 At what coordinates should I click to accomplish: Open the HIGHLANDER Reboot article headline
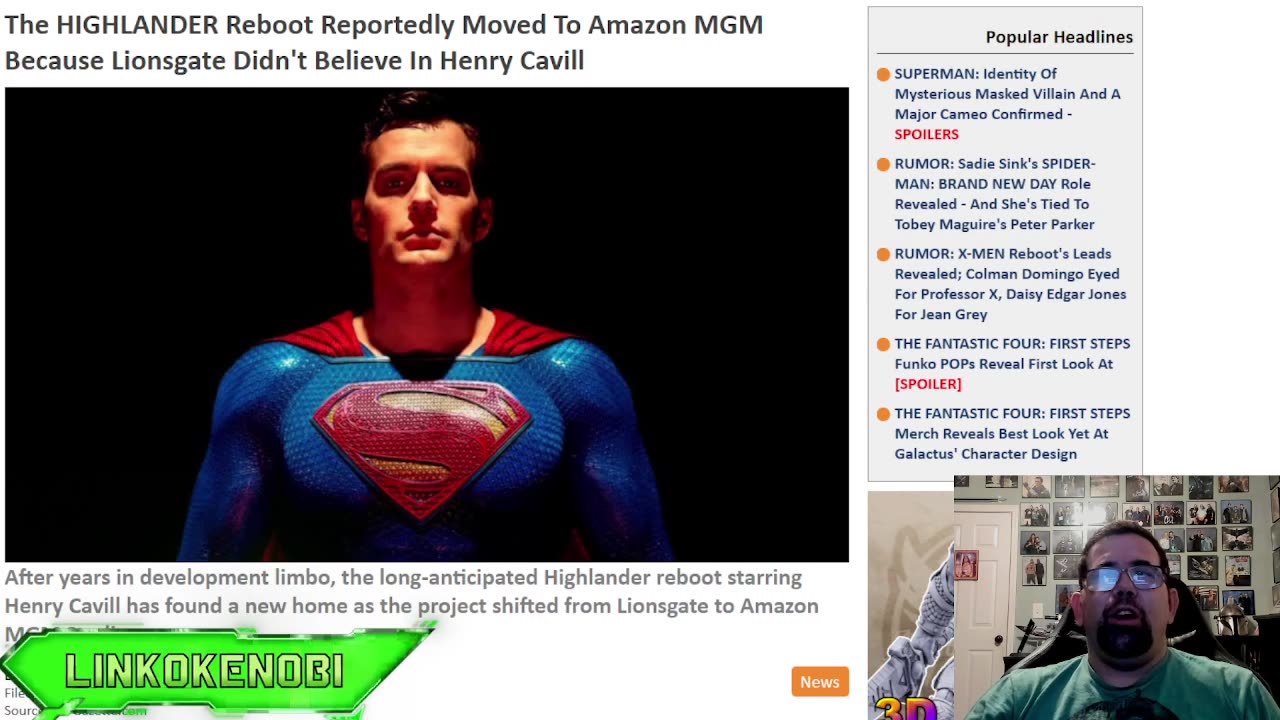coord(384,42)
